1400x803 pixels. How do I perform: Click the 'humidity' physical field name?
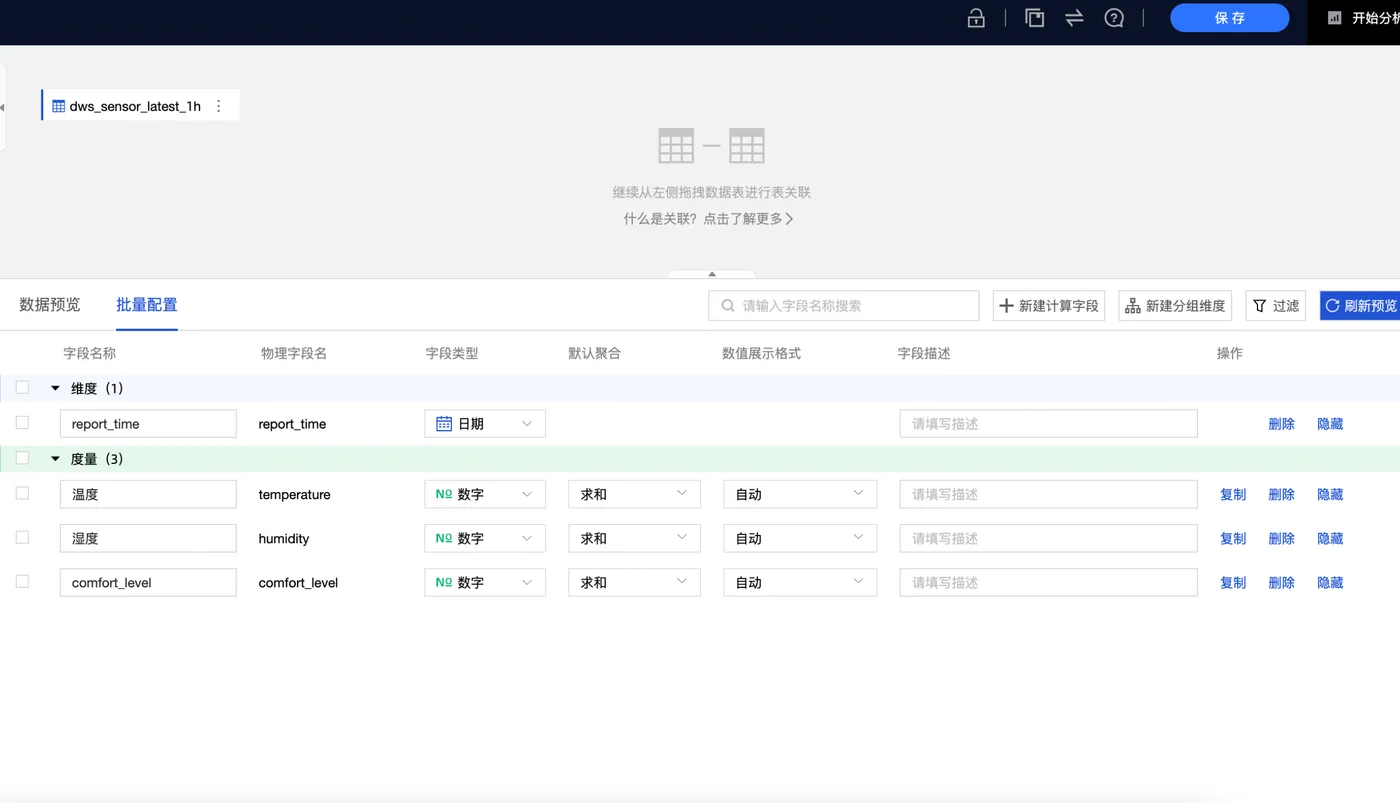pos(284,538)
